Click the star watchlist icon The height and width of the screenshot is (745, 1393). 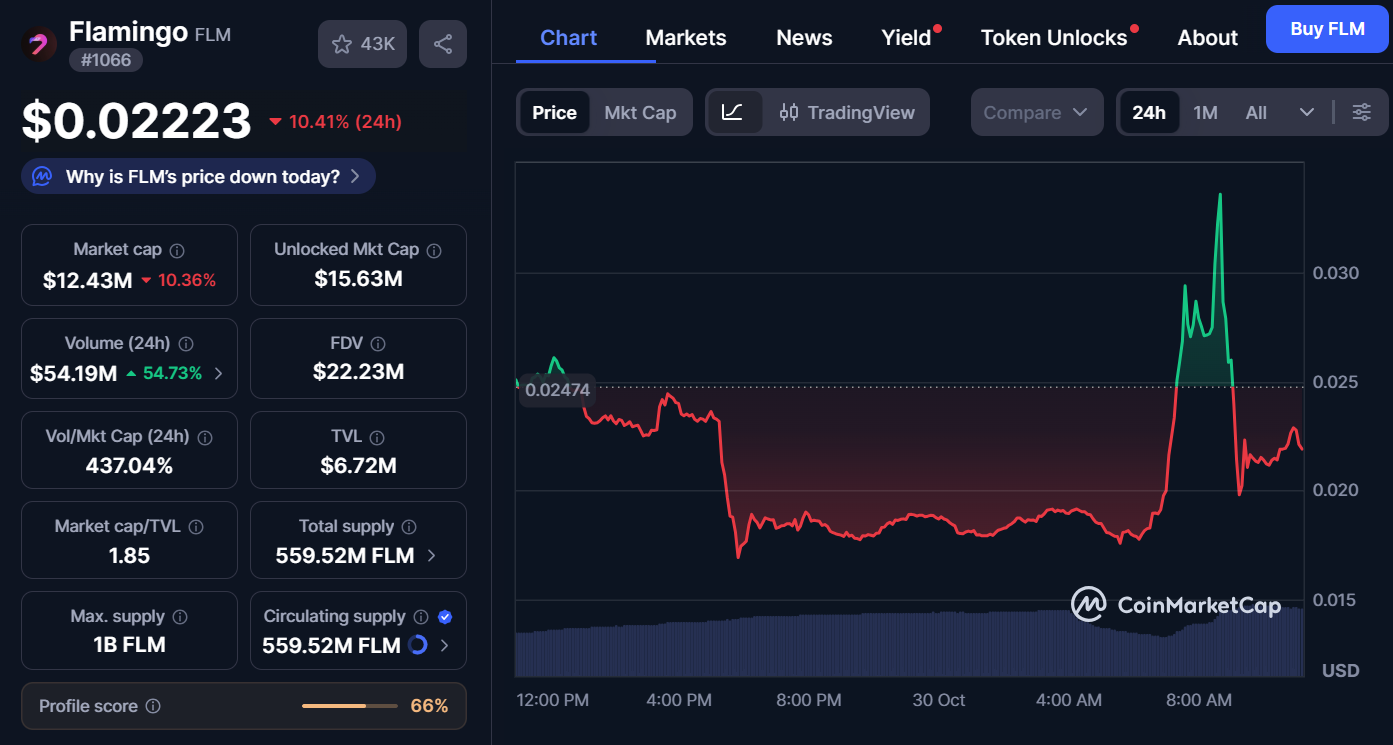pos(343,44)
